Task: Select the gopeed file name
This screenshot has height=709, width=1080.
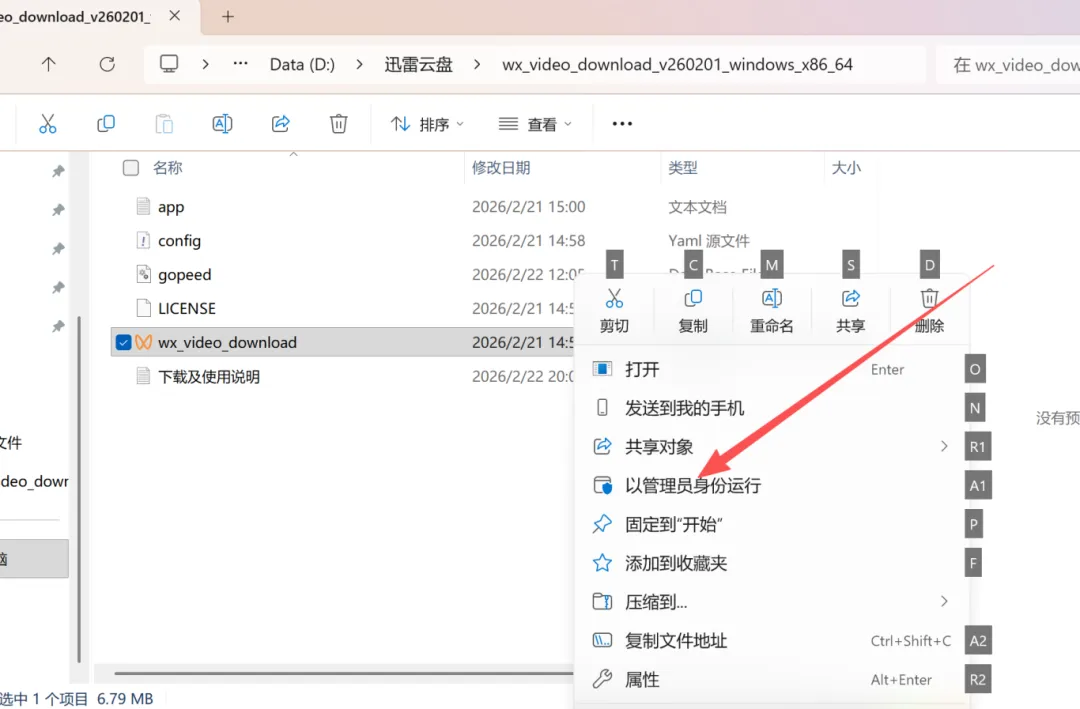Action: pos(185,274)
